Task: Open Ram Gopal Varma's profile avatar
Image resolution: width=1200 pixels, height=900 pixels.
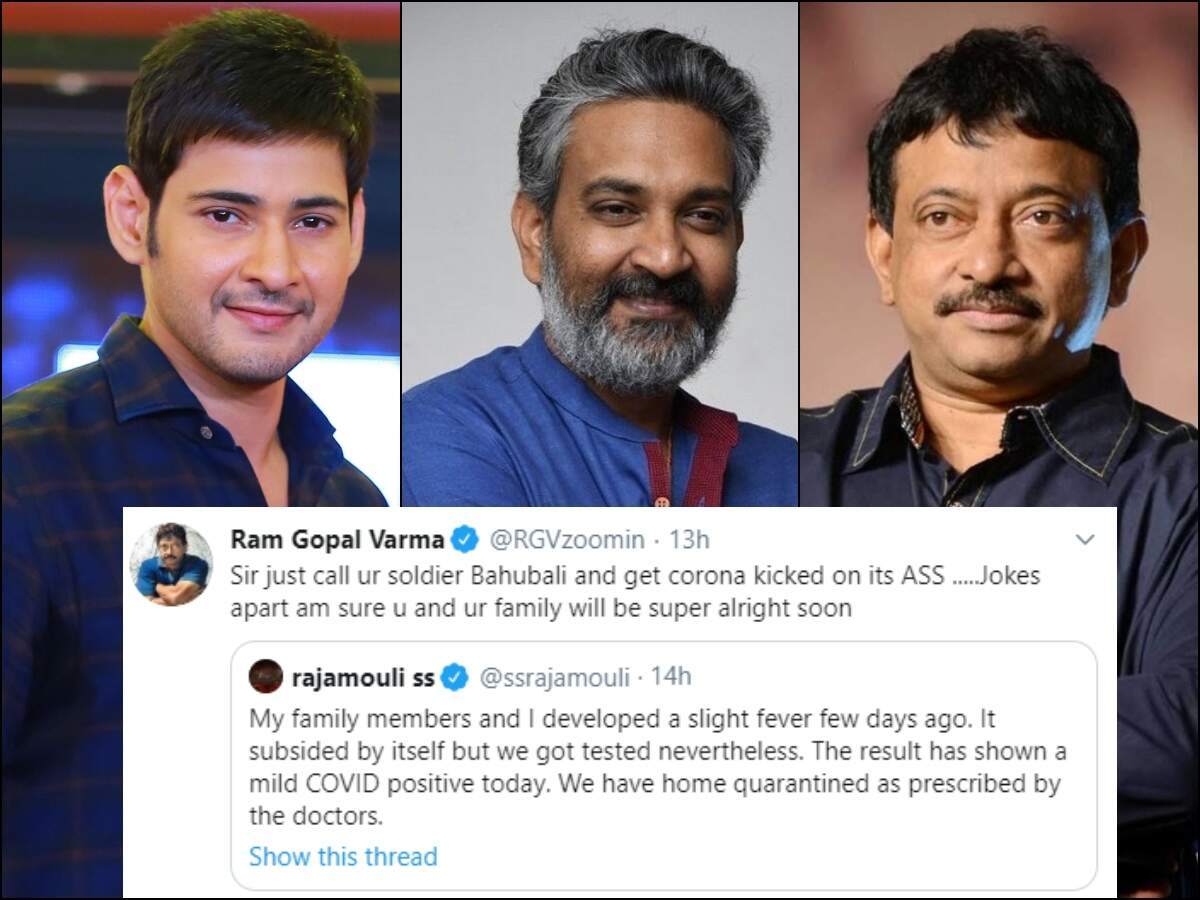Action: pyautogui.click(x=170, y=564)
